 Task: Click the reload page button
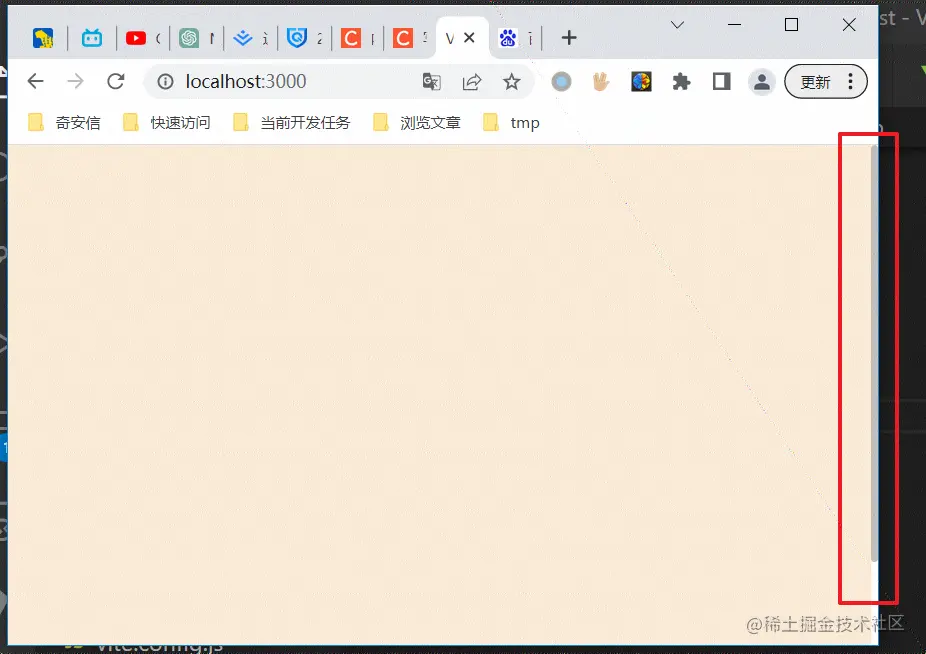pyautogui.click(x=115, y=81)
